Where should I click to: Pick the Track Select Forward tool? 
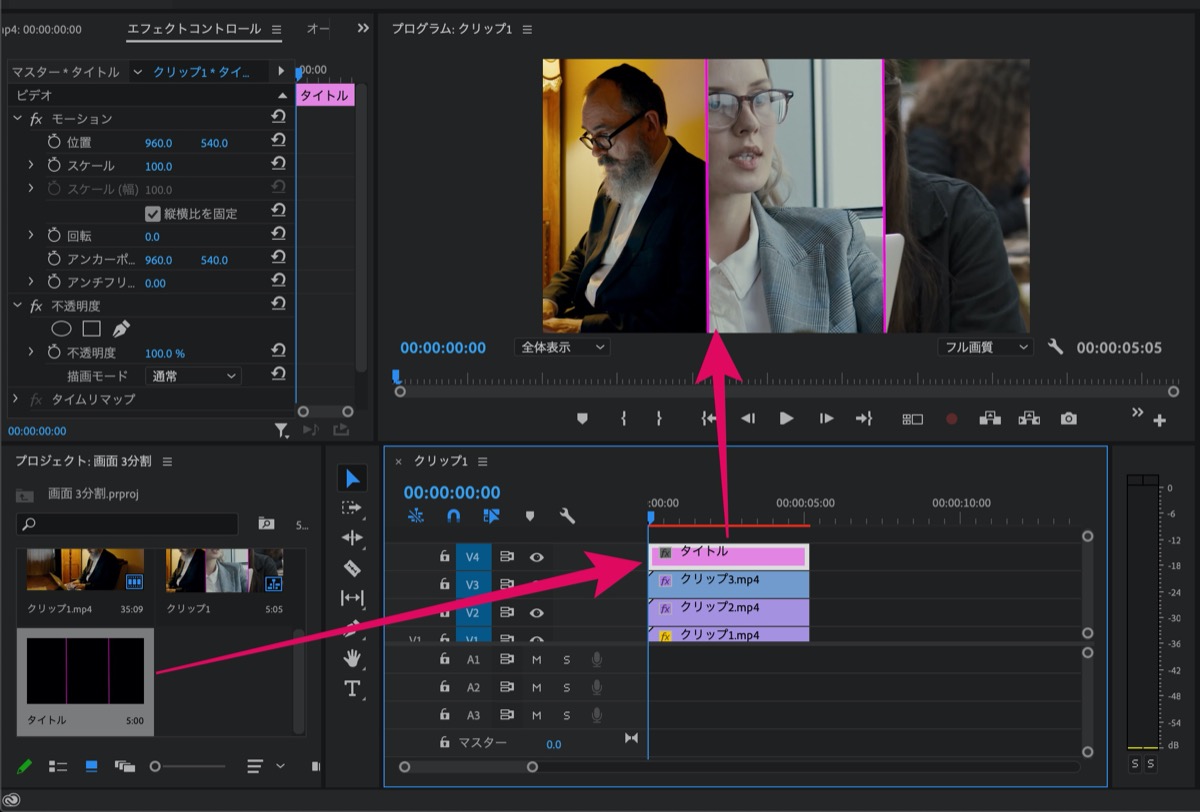352,508
